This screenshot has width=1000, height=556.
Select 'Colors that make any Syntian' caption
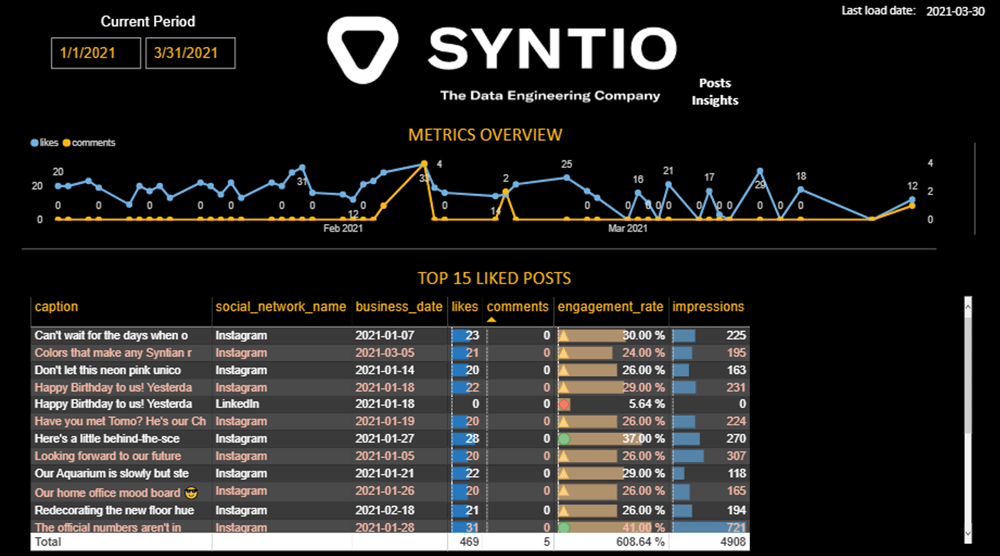(x=113, y=353)
